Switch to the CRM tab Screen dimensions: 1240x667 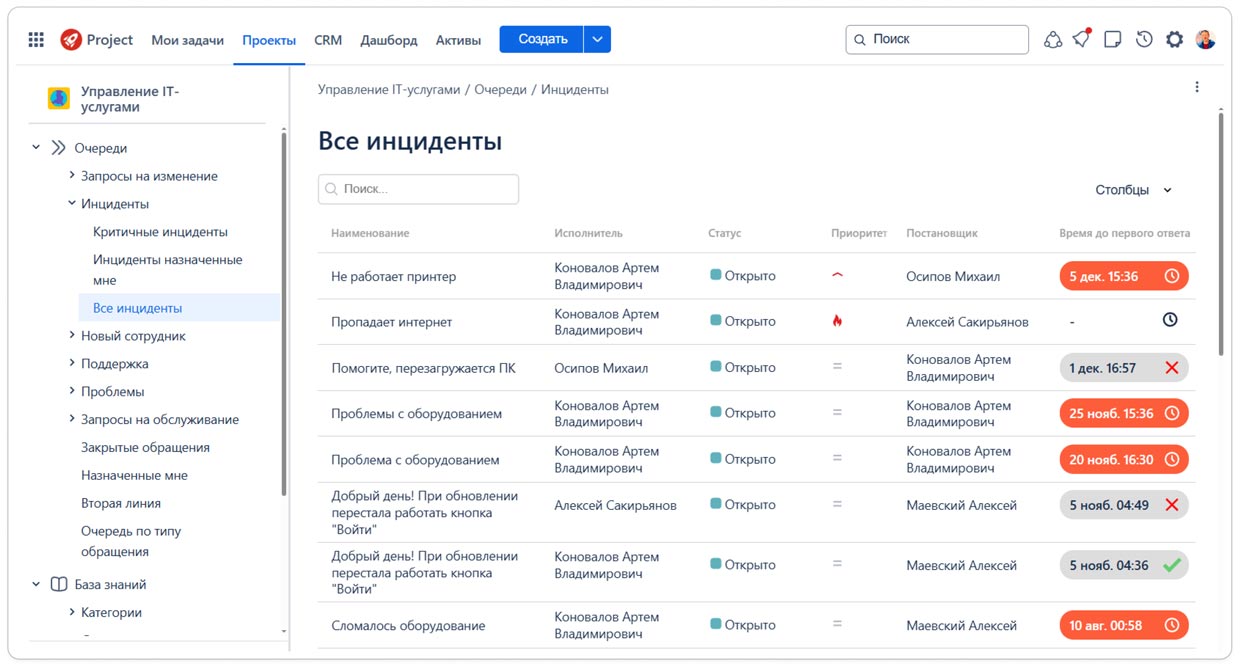(328, 40)
